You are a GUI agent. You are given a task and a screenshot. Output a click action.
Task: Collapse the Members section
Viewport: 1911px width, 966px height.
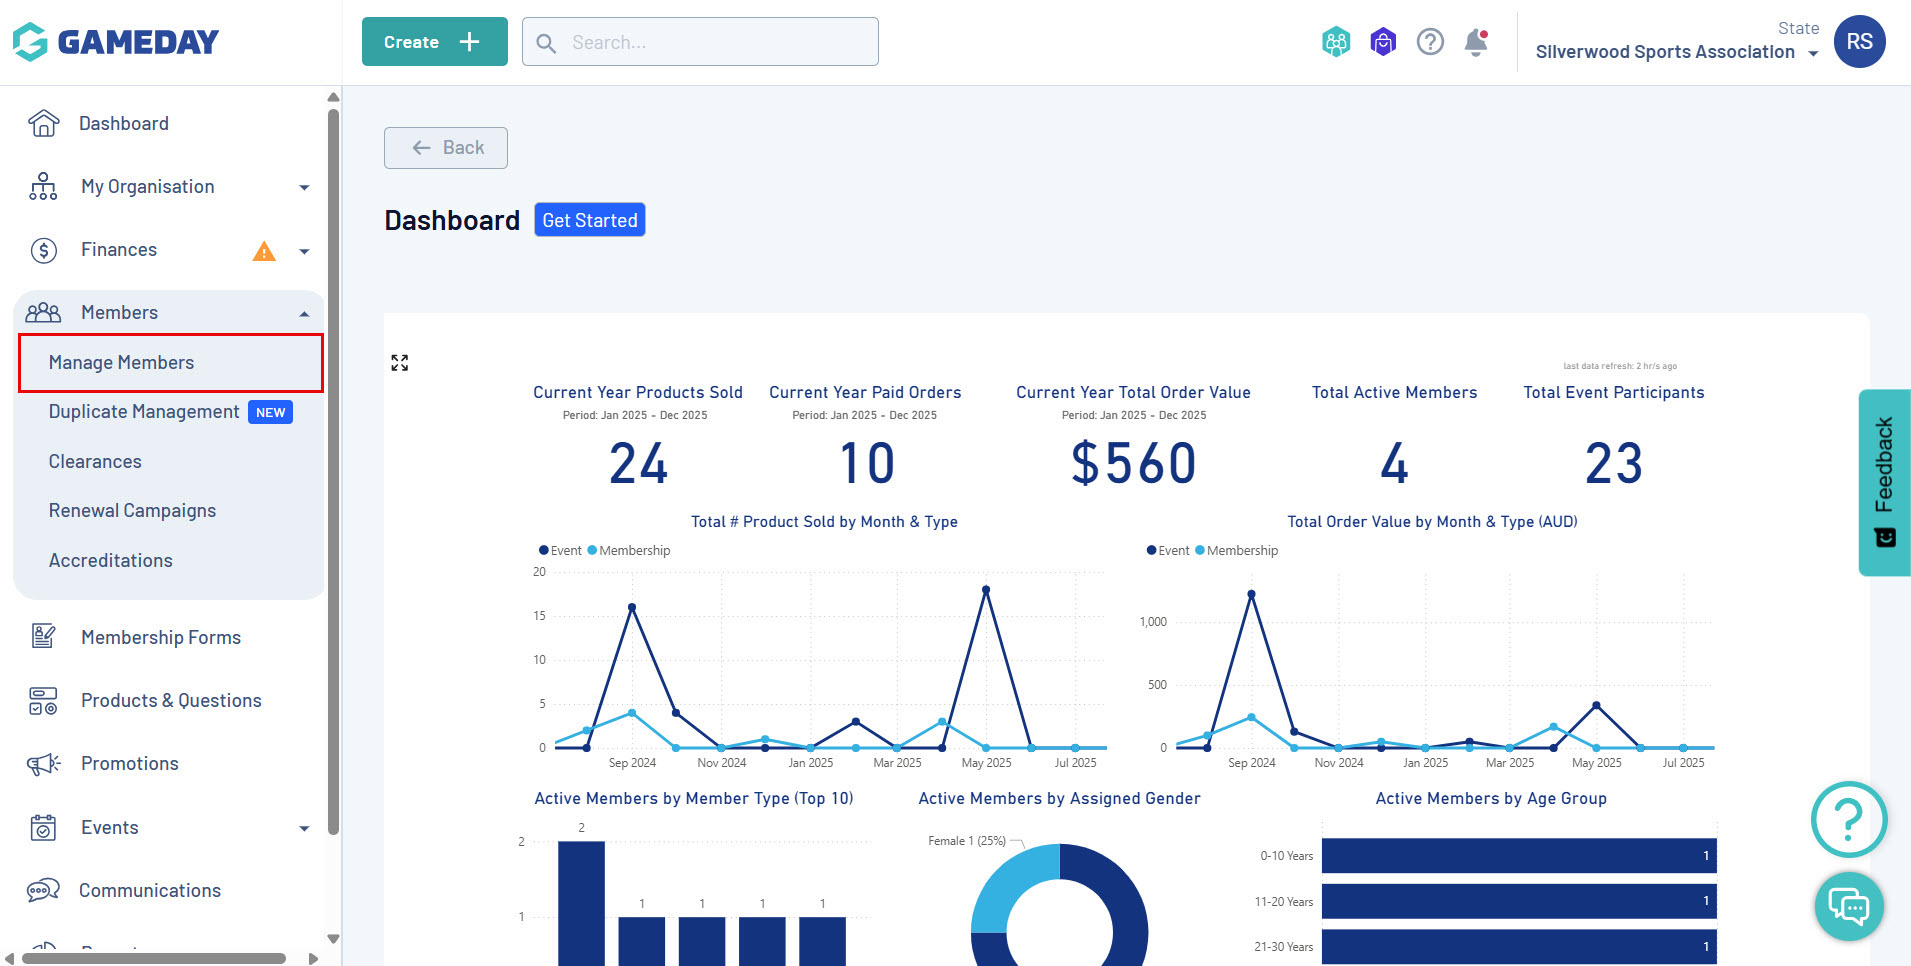(304, 314)
